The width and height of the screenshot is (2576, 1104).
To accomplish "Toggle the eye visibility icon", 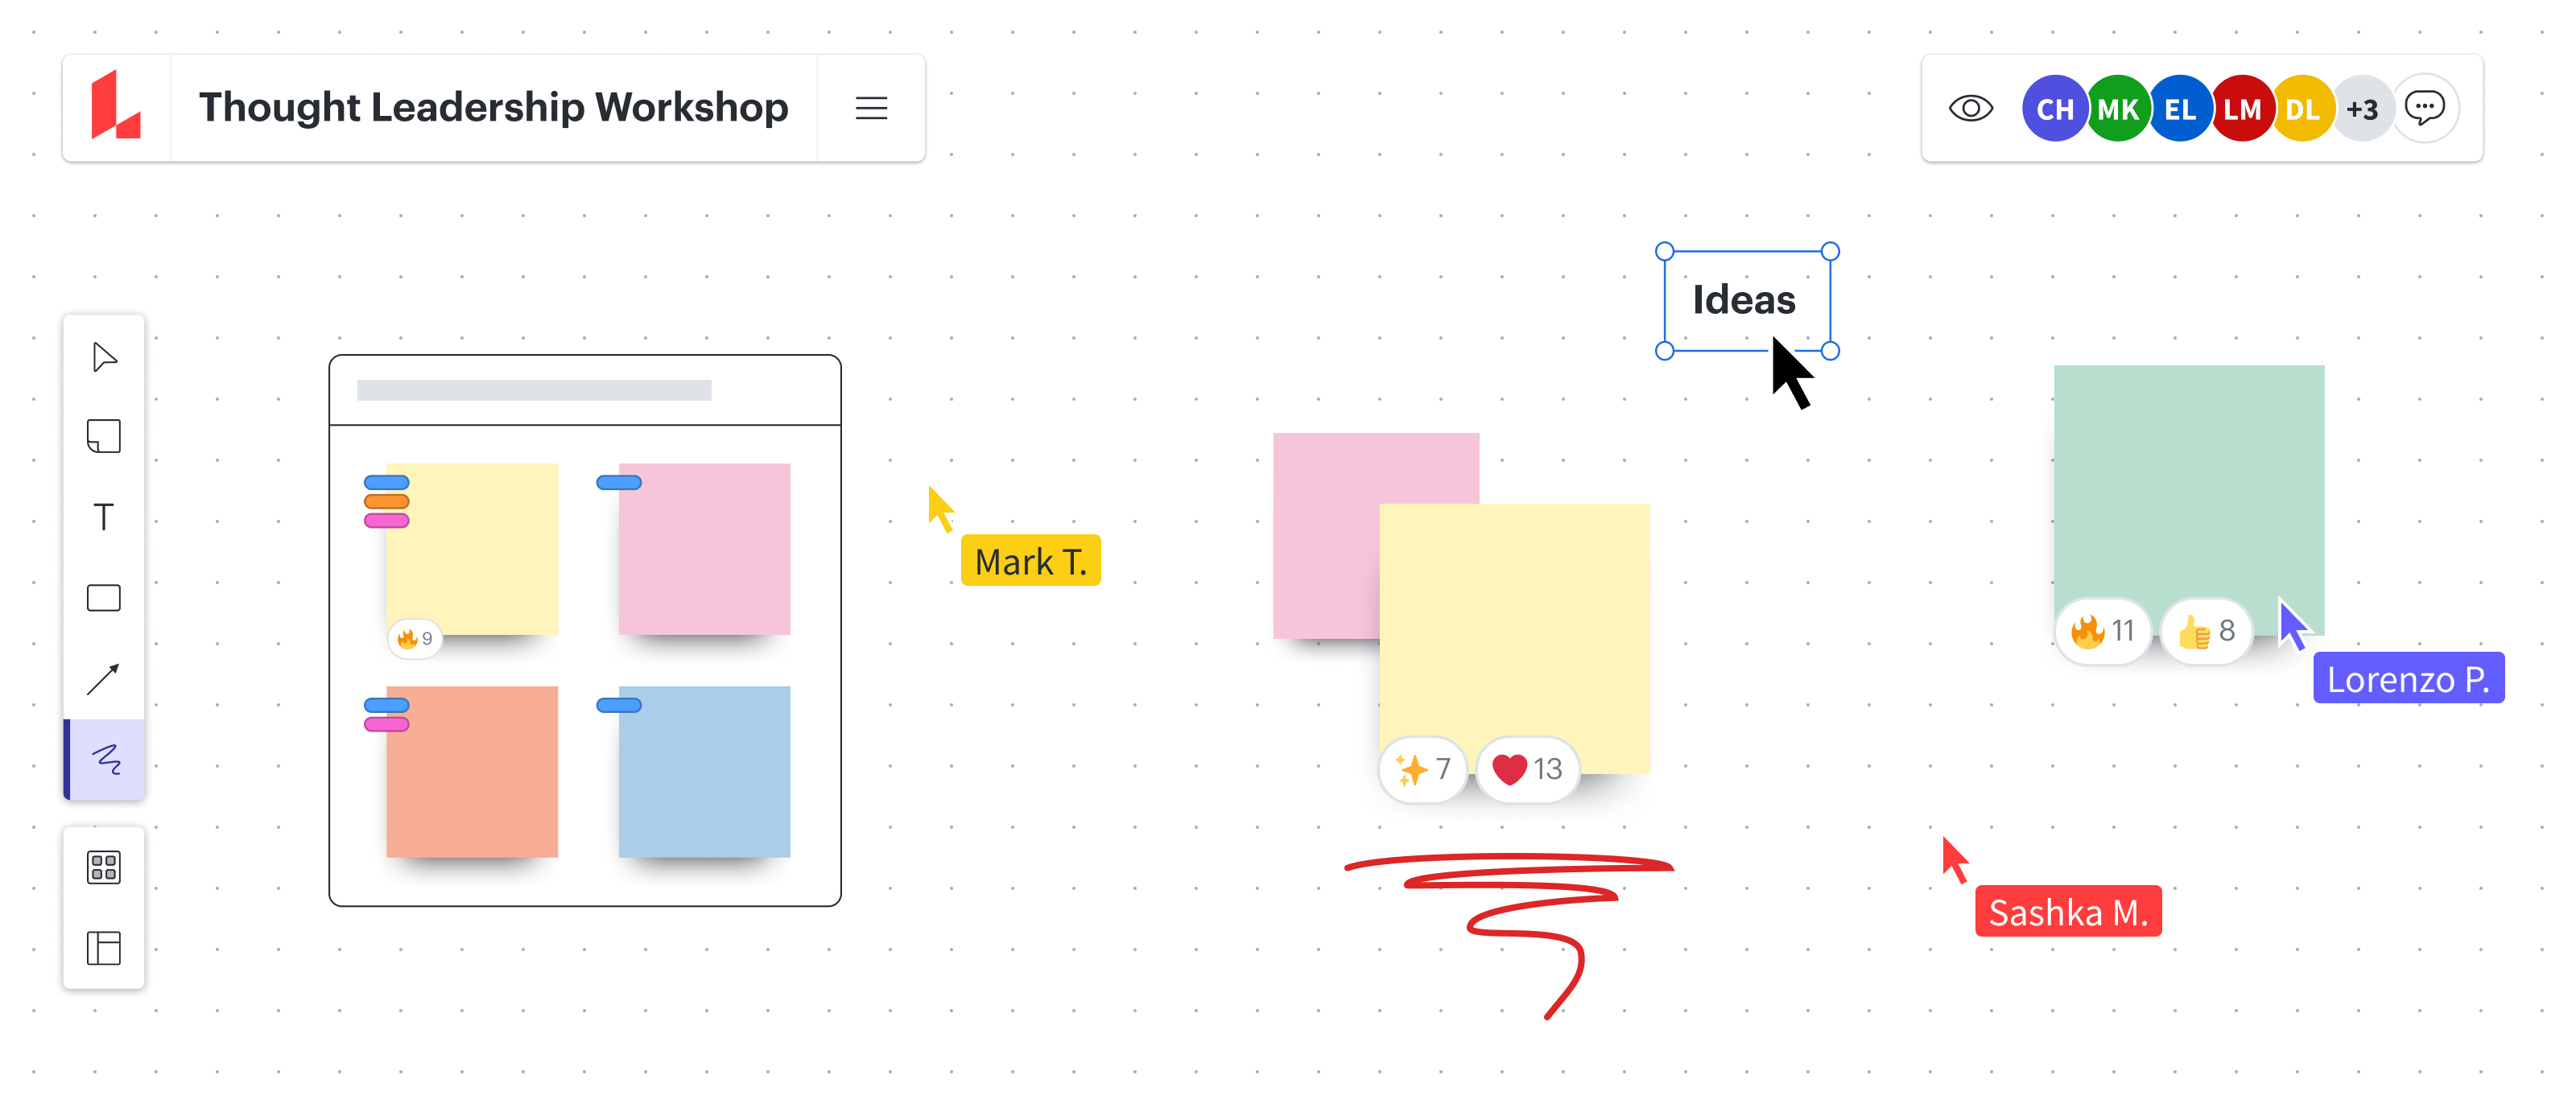I will (x=1970, y=108).
